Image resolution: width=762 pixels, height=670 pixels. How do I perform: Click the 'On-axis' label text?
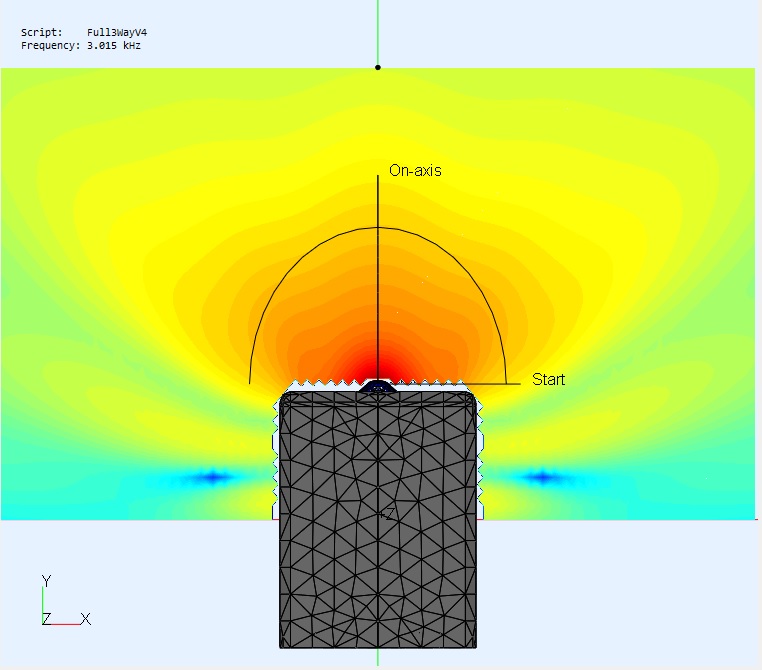pos(415,171)
